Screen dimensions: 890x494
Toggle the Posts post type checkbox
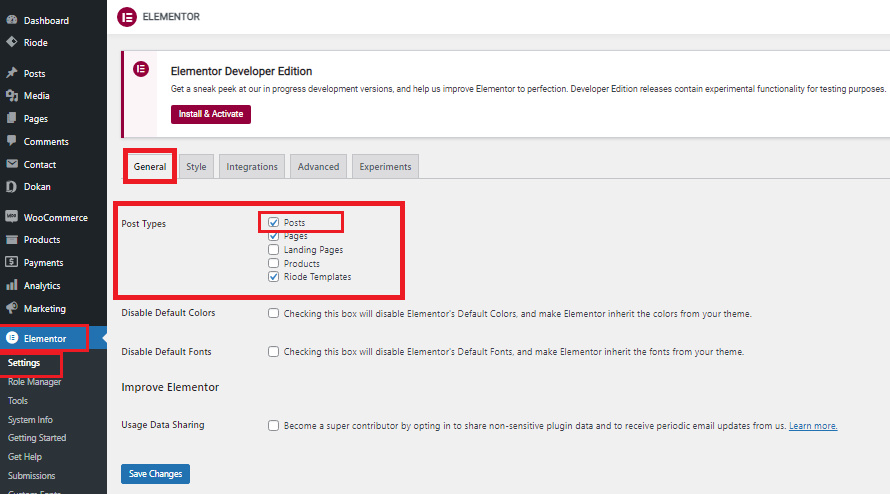click(274, 223)
